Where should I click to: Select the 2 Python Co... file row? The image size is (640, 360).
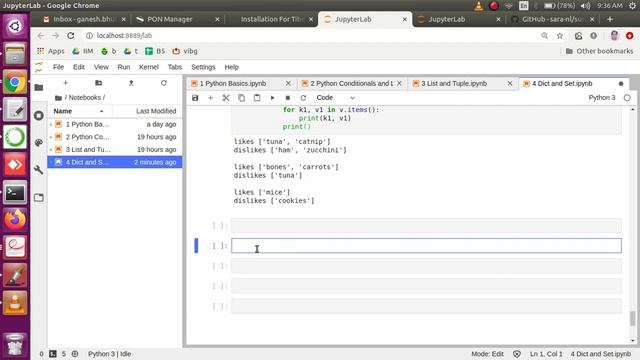(x=115, y=137)
